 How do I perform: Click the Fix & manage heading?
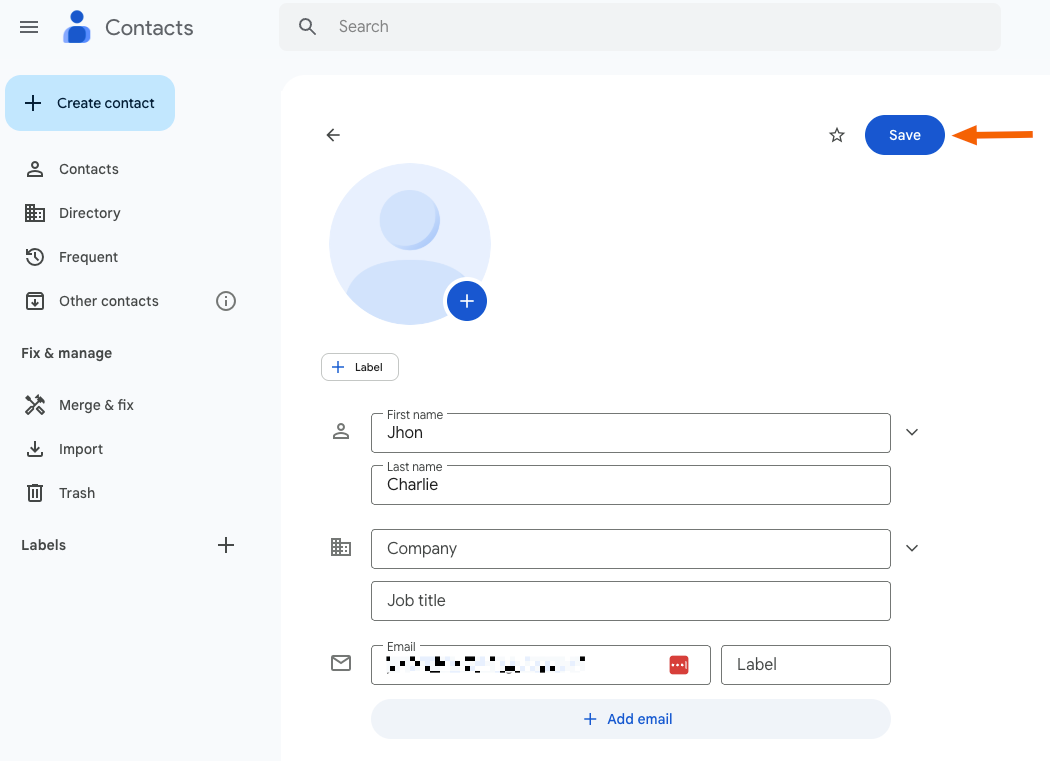66,353
